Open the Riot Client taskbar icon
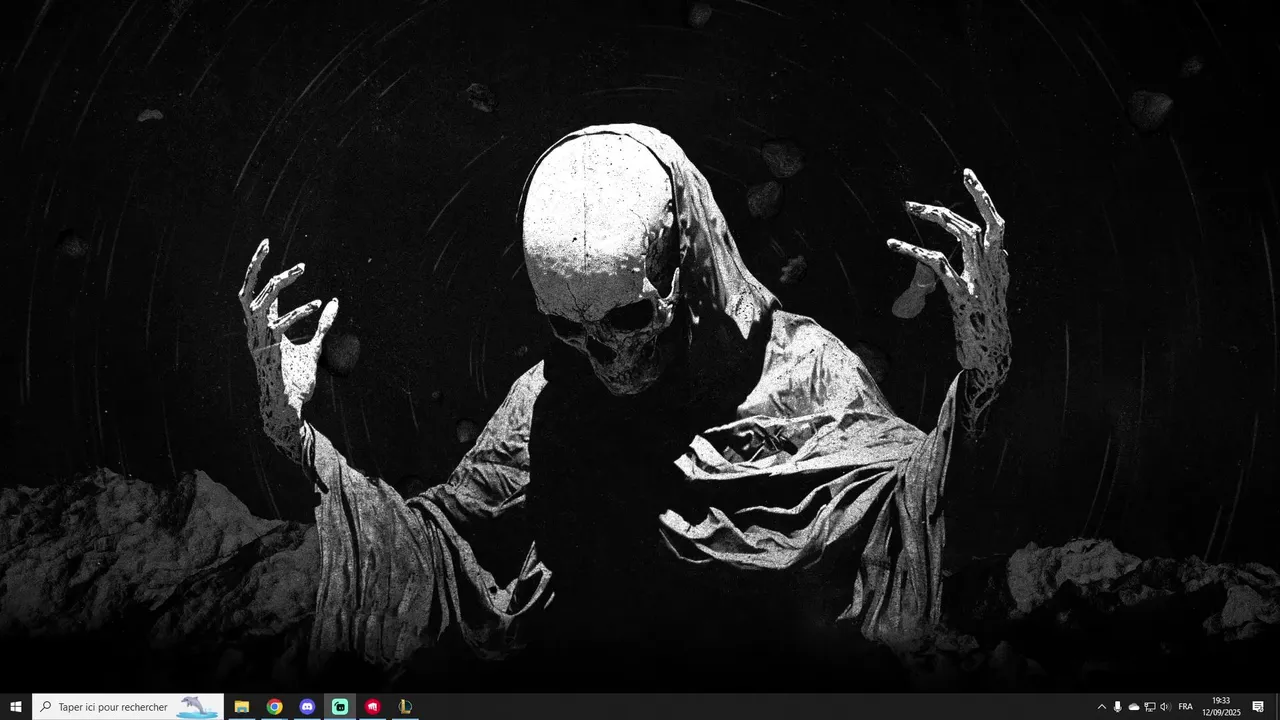1280x720 pixels. click(x=373, y=707)
